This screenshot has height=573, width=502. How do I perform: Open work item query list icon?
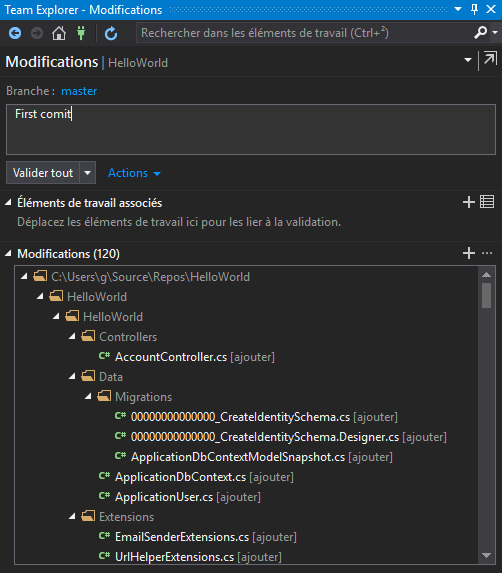point(487,202)
